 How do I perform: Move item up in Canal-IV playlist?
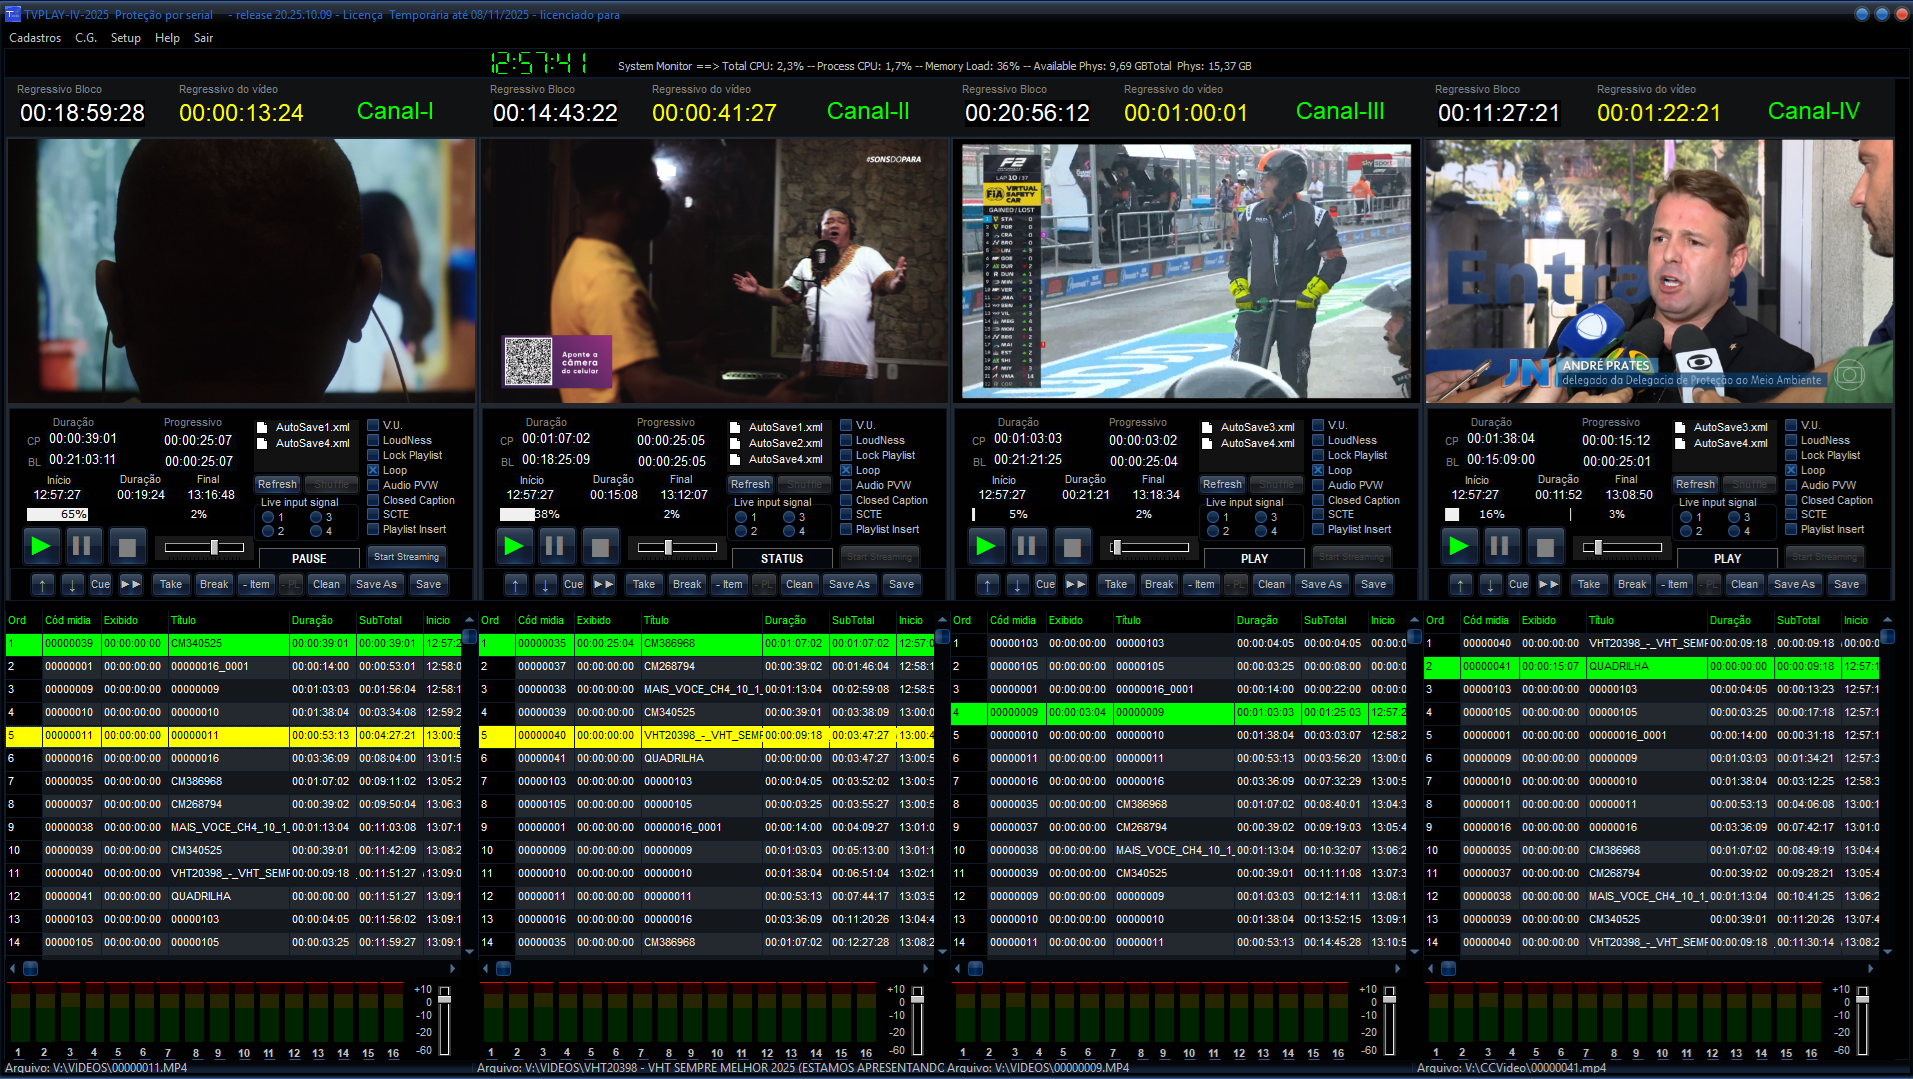click(1461, 584)
